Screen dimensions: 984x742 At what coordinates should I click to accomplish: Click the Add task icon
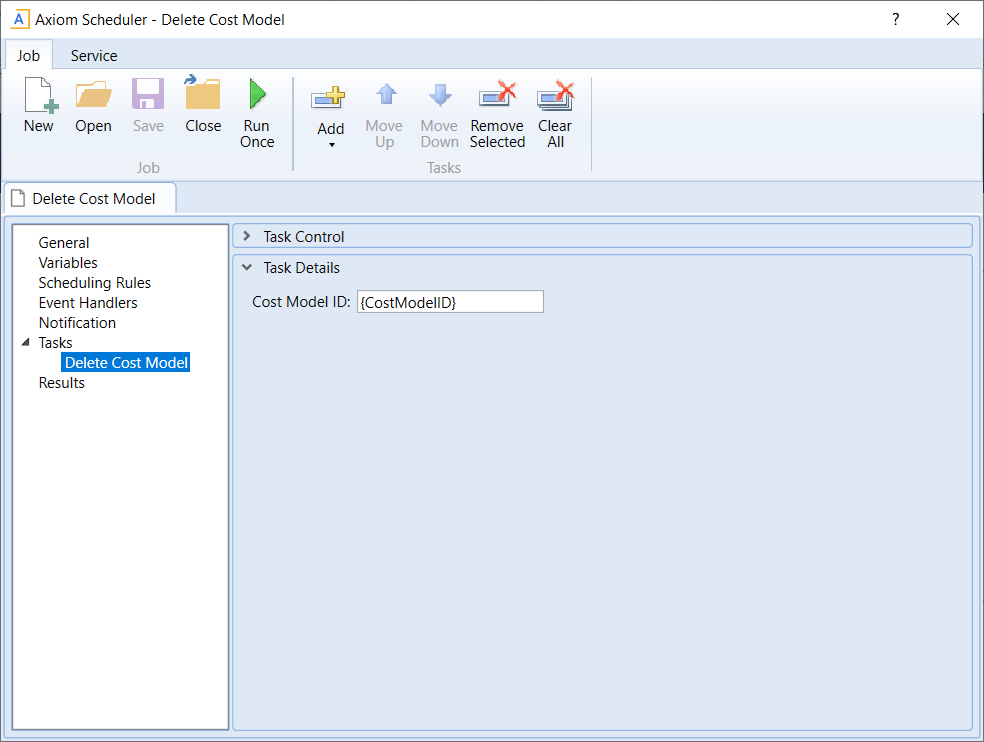[328, 97]
